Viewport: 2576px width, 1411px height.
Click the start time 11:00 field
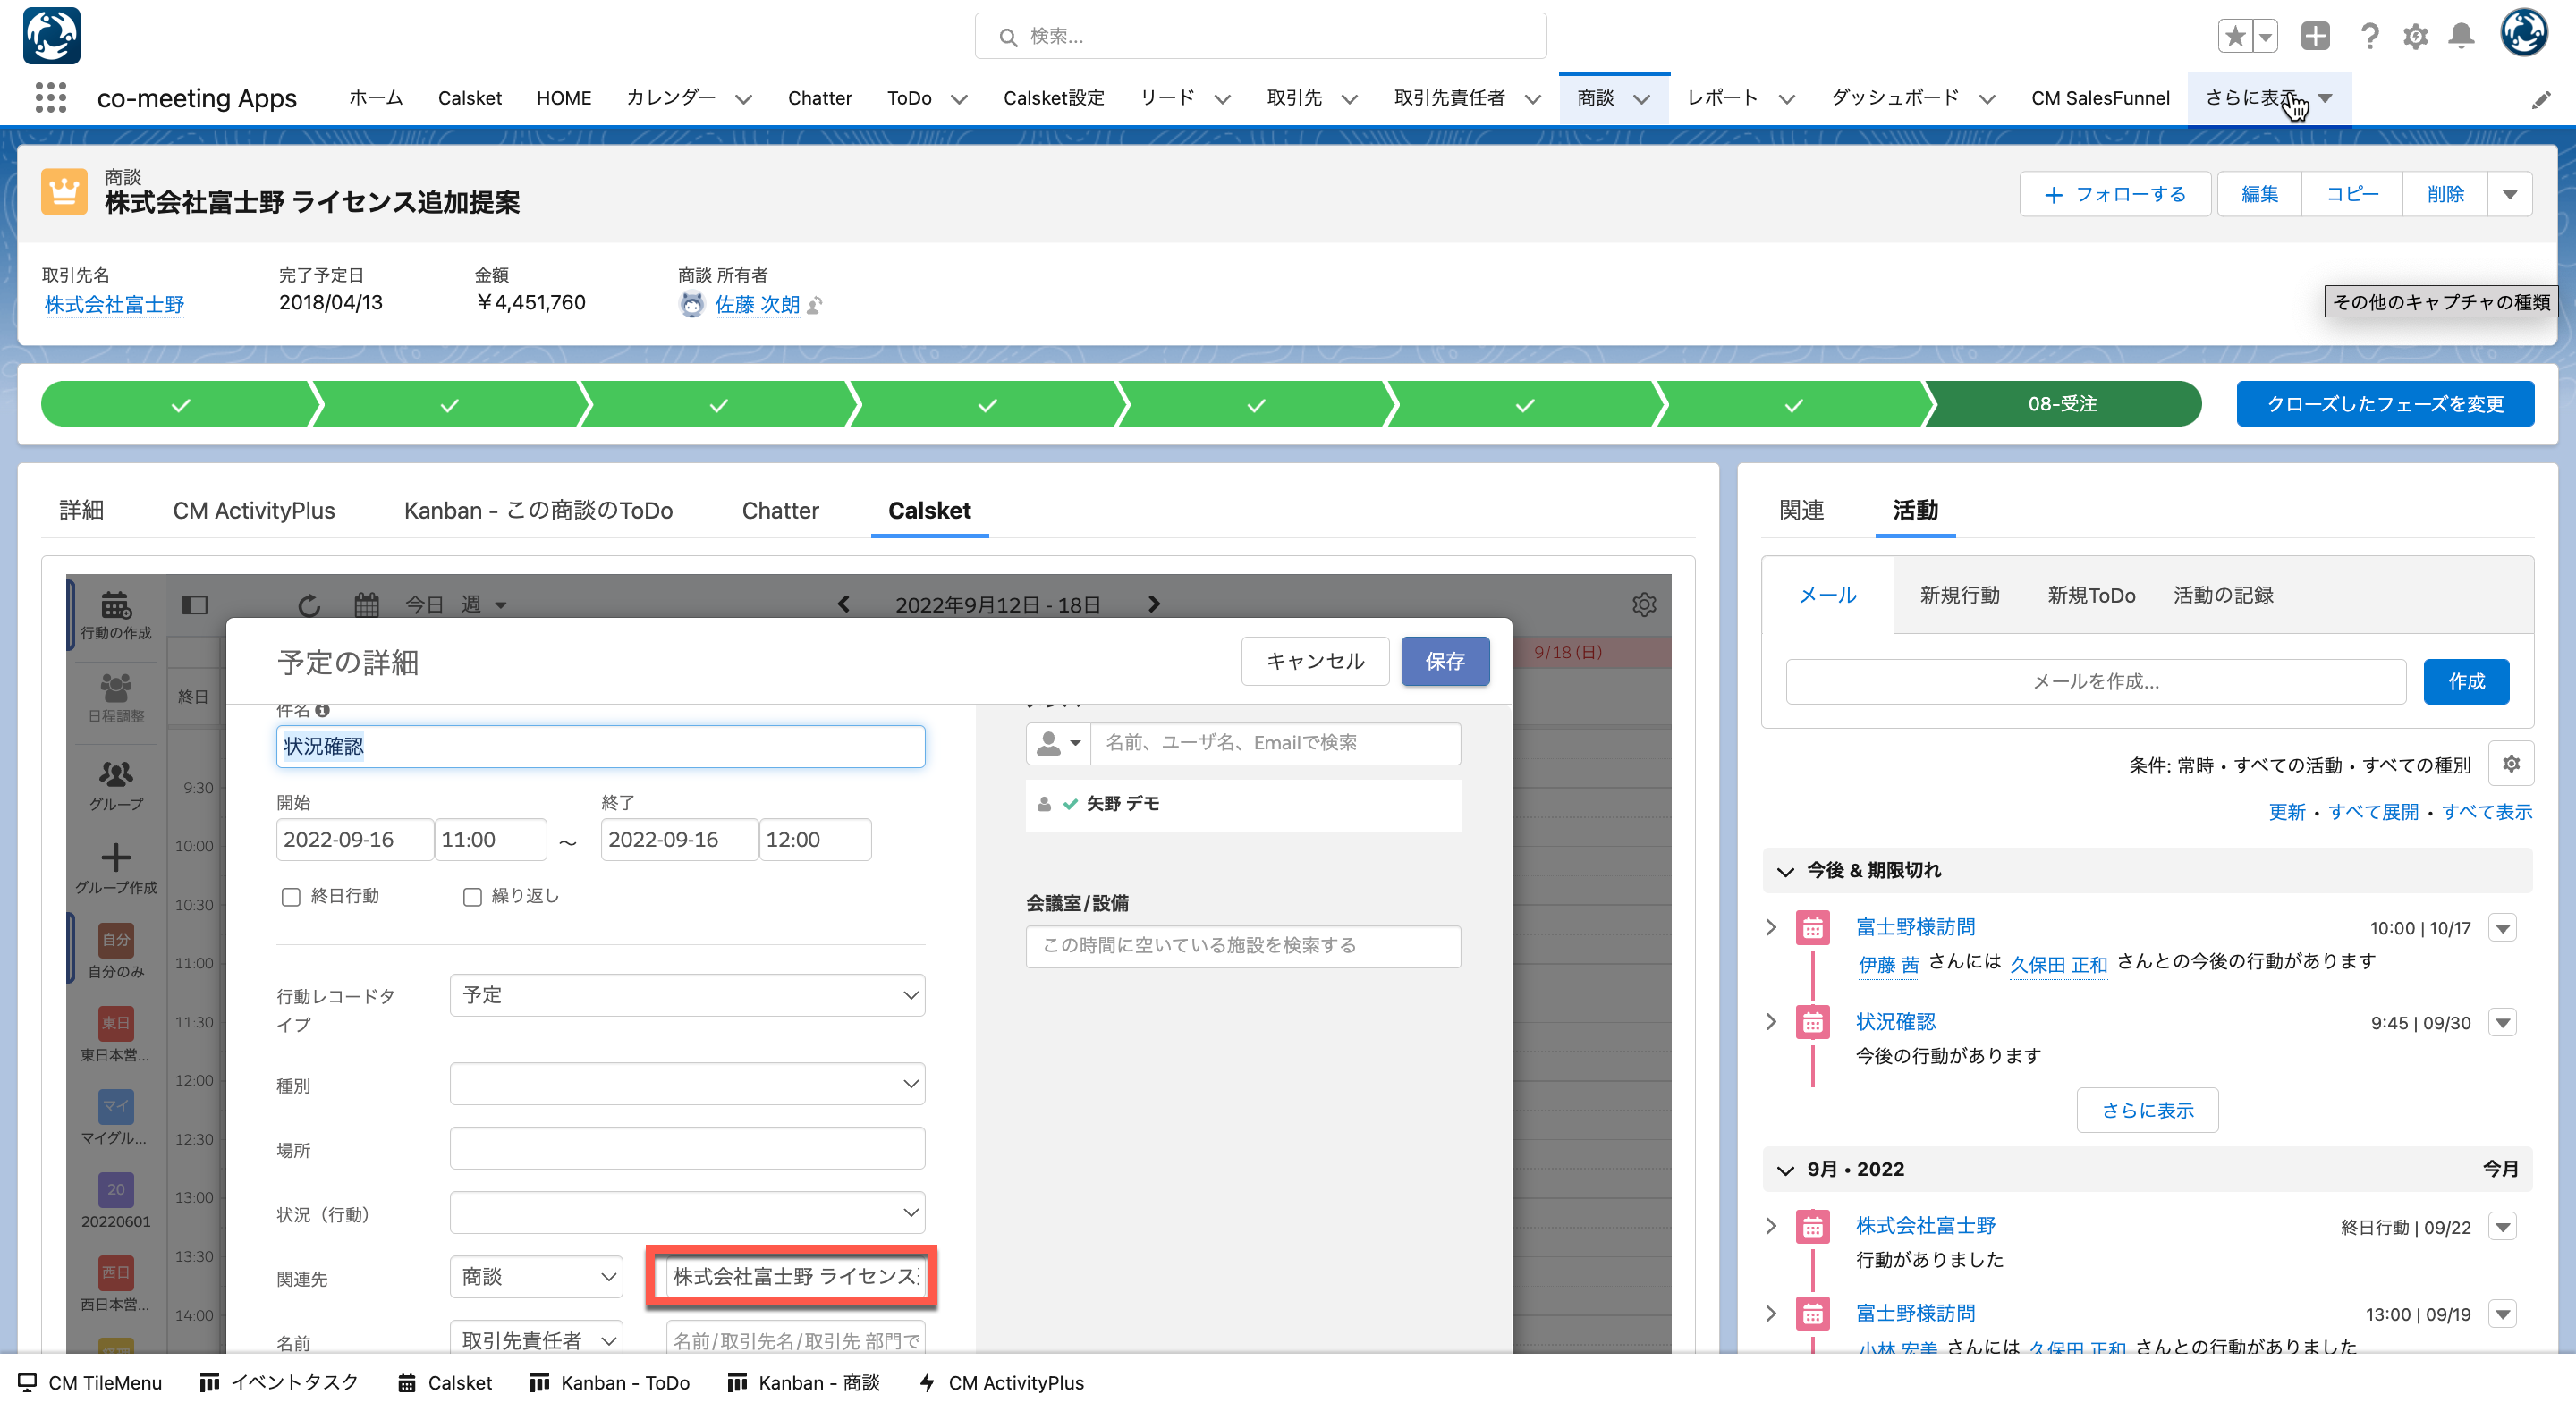[490, 840]
